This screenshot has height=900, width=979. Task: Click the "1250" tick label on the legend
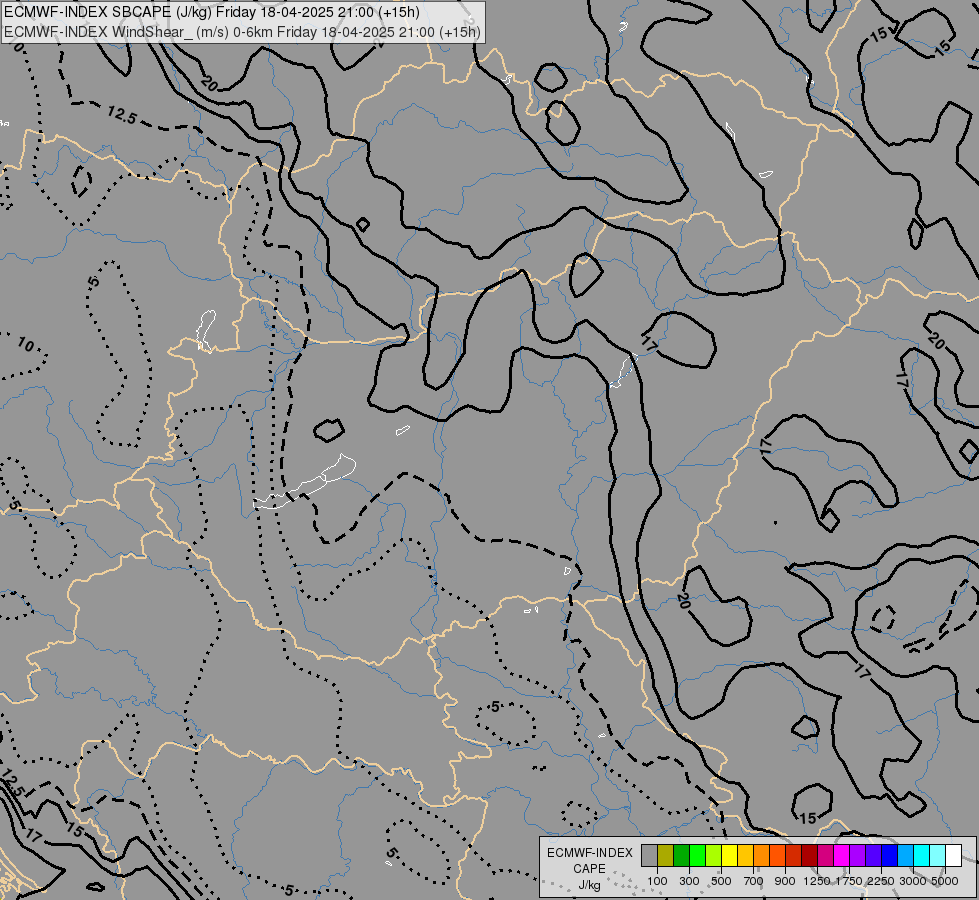tap(817, 881)
